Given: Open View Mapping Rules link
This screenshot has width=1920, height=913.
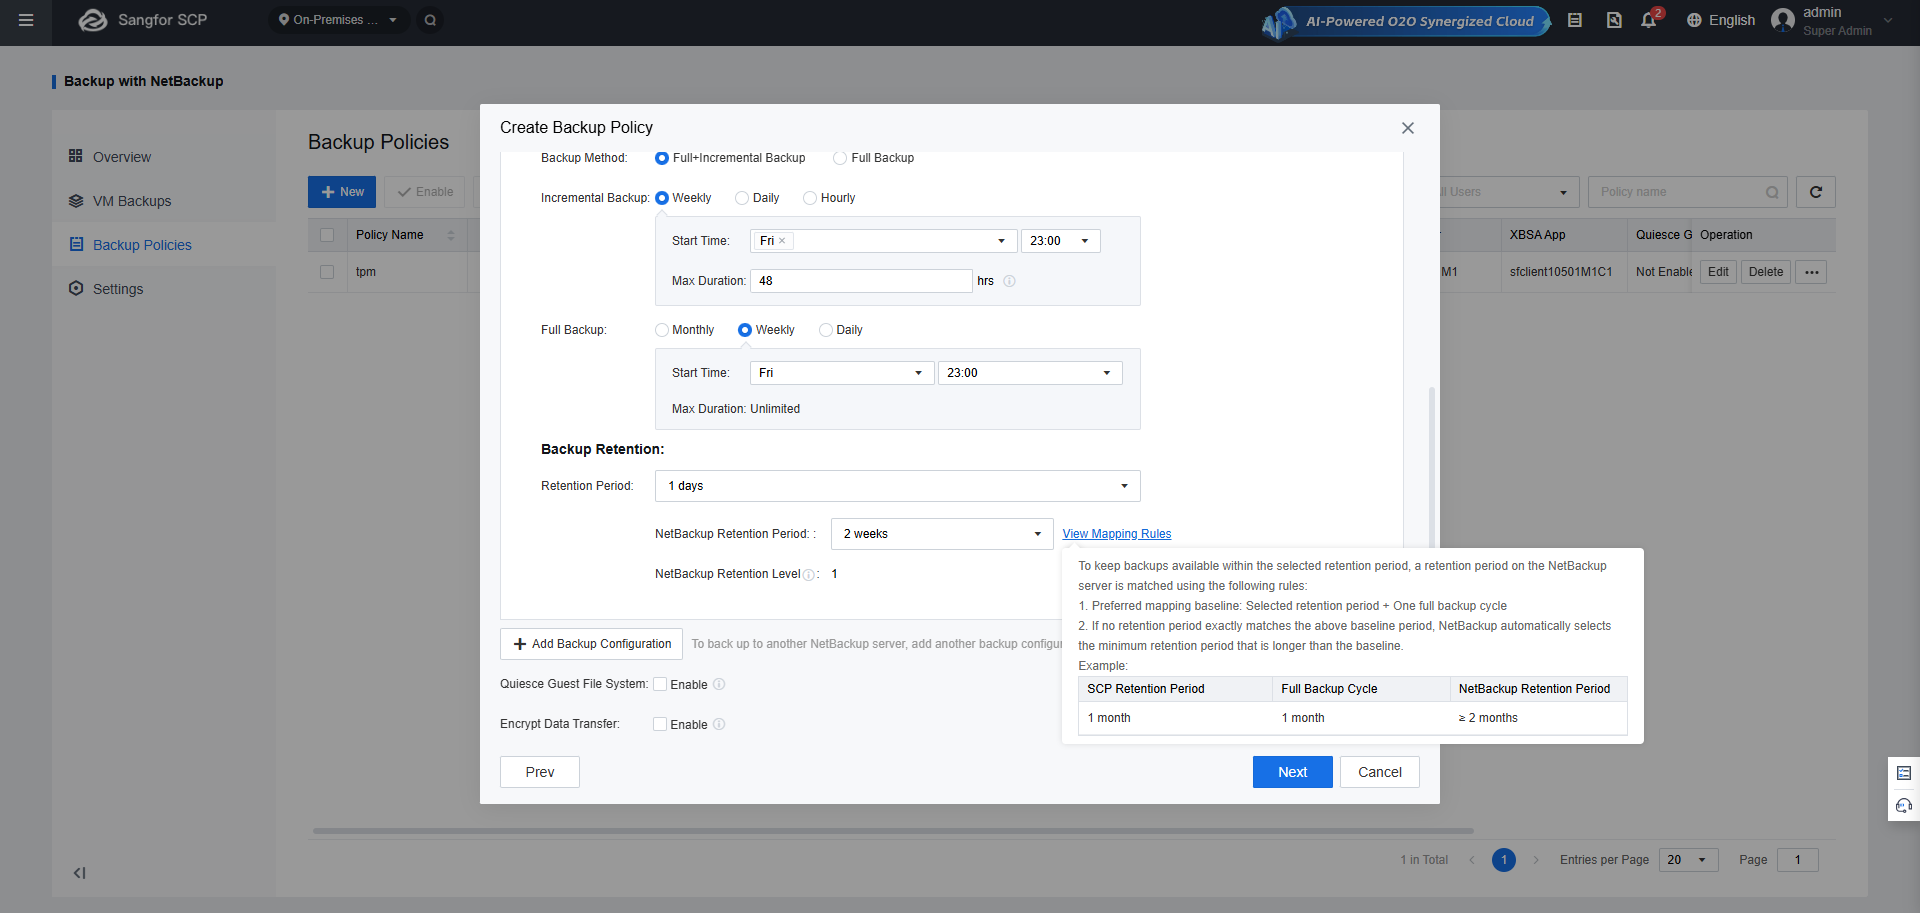Looking at the screenshot, I should pyautogui.click(x=1117, y=534).
